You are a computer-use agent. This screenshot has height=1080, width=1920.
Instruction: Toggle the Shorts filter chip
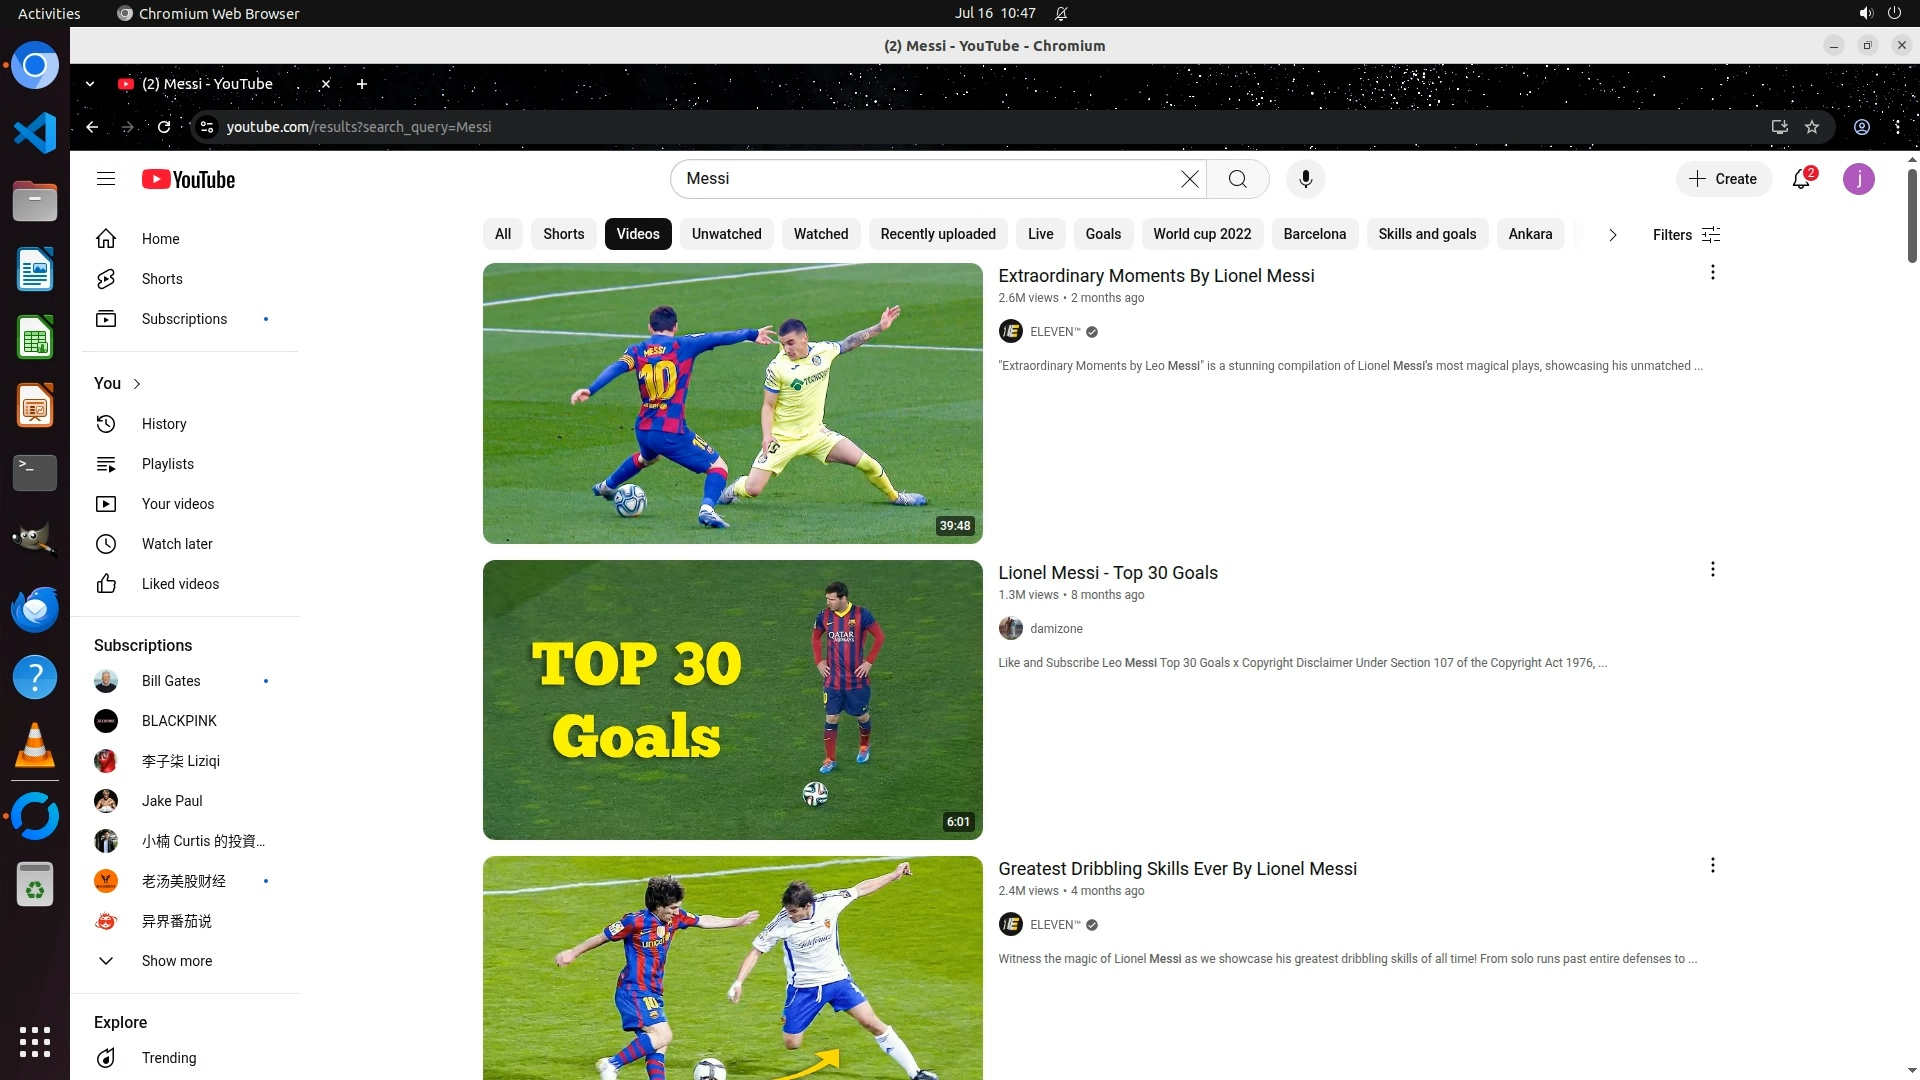563,234
